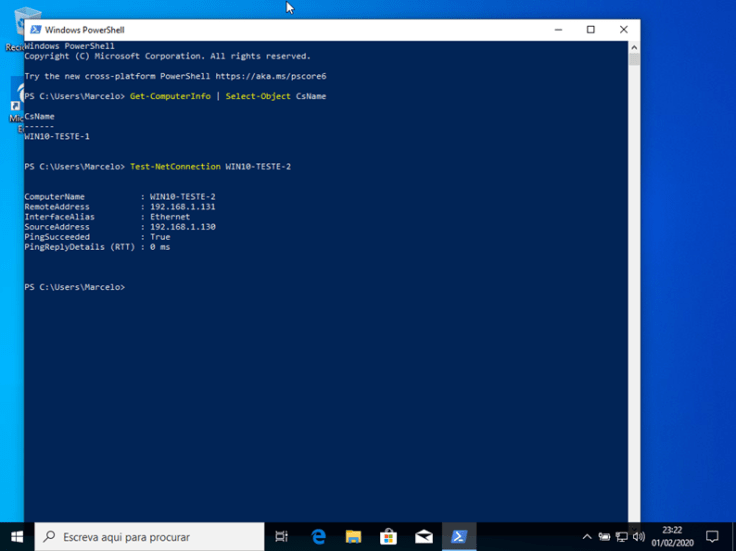Click the scrollbar up arrow
The height and width of the screenshot is (551, 736).
pyautogui.click(x=634, y=47)
